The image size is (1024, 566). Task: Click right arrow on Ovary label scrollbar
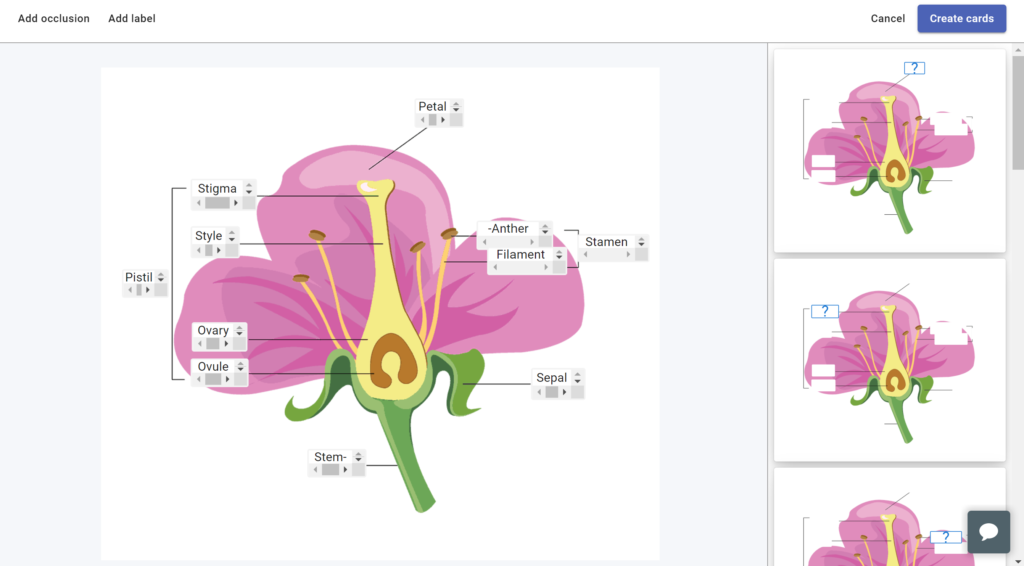click(227, 343)
